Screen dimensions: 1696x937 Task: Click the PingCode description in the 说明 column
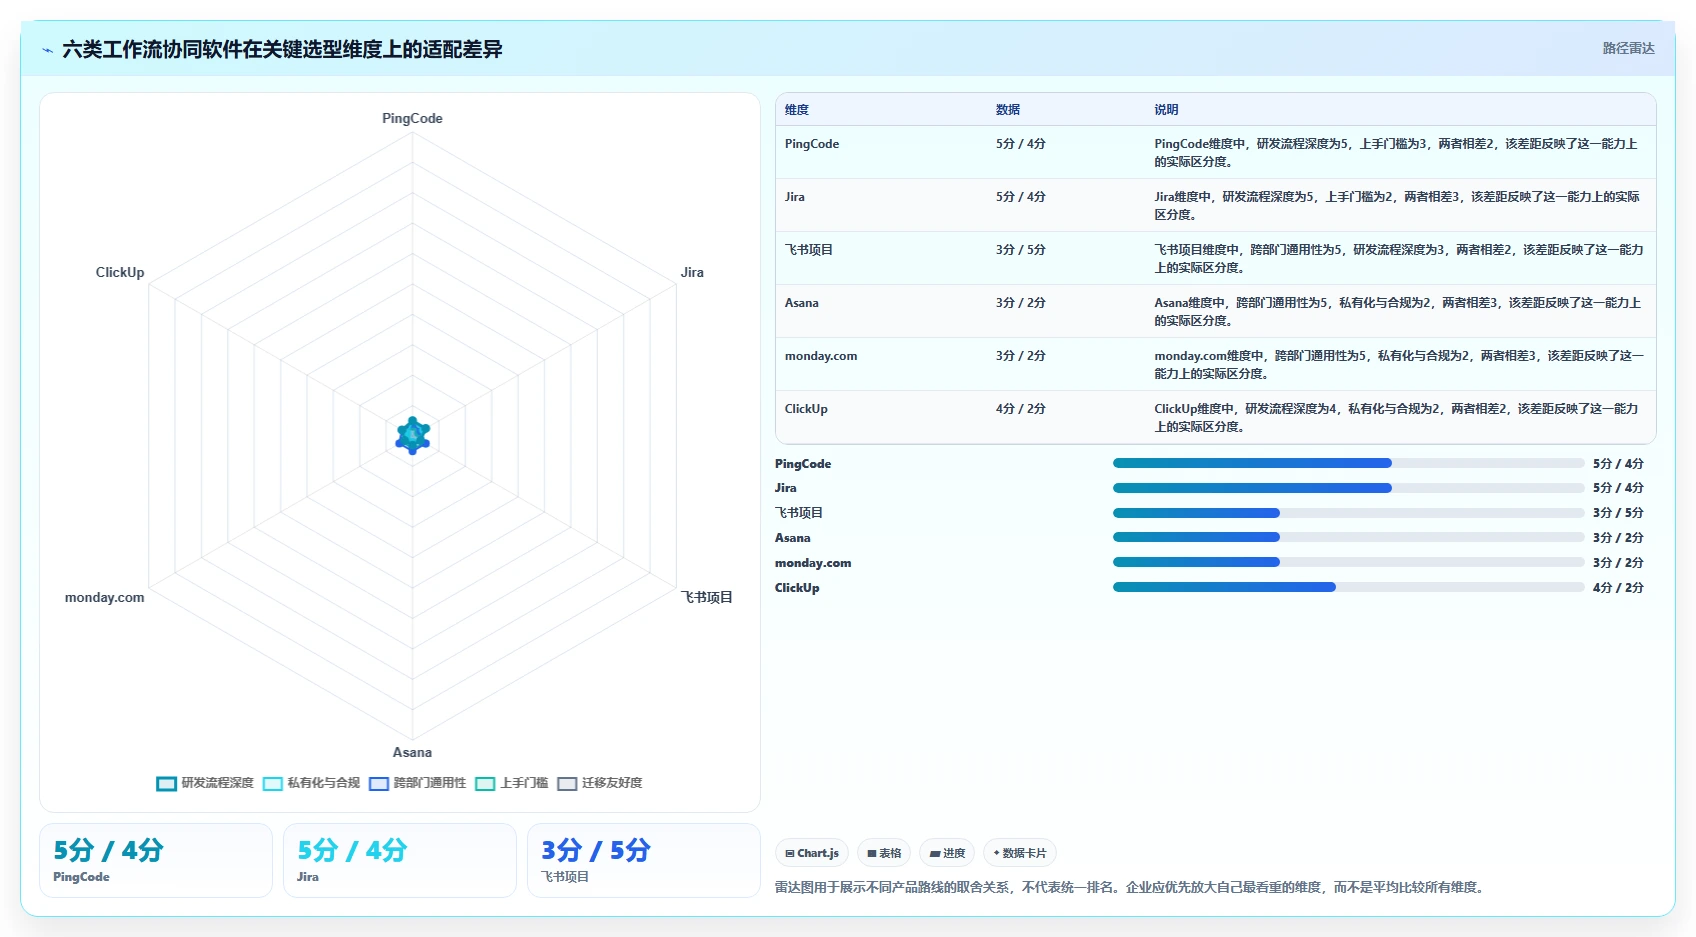pyautogui.click(x=1396, y=153)
